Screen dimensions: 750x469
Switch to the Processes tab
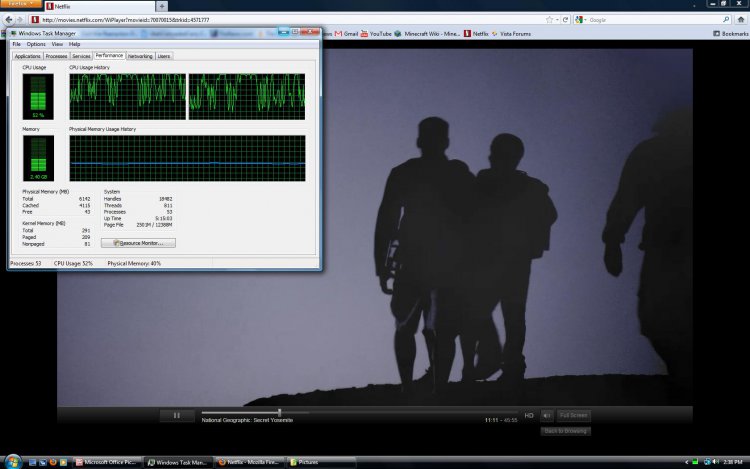coord(56,56)
